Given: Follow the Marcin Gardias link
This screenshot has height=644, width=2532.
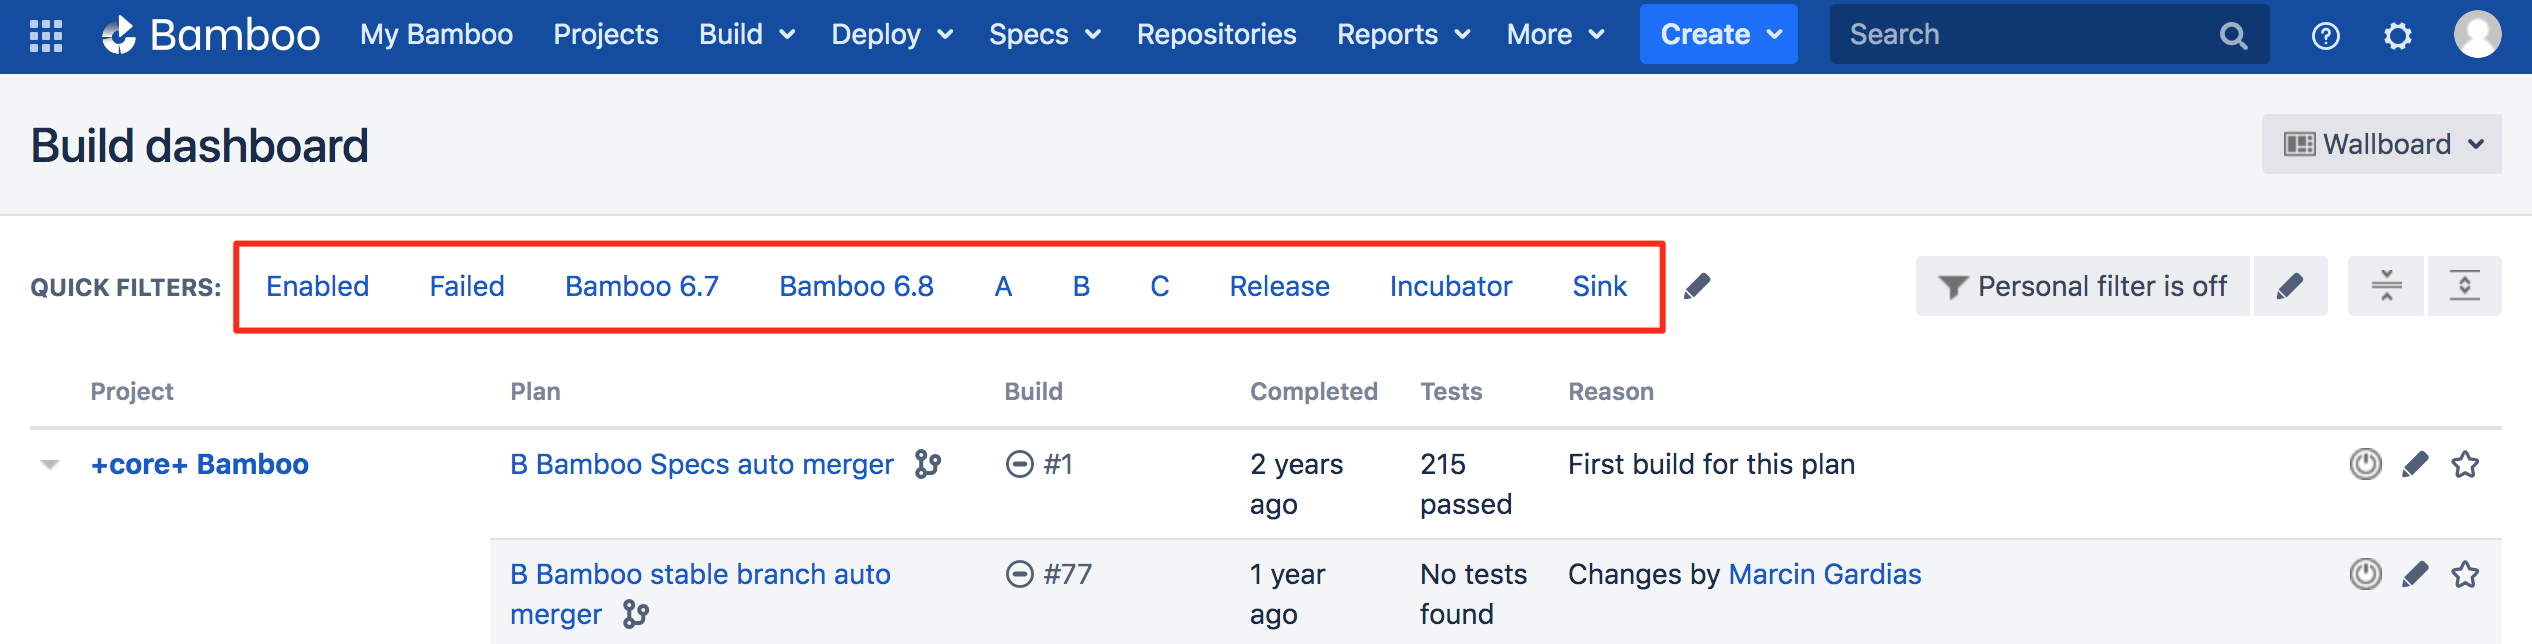Looking at the screenshot, I should click(x=1825, y=574).
